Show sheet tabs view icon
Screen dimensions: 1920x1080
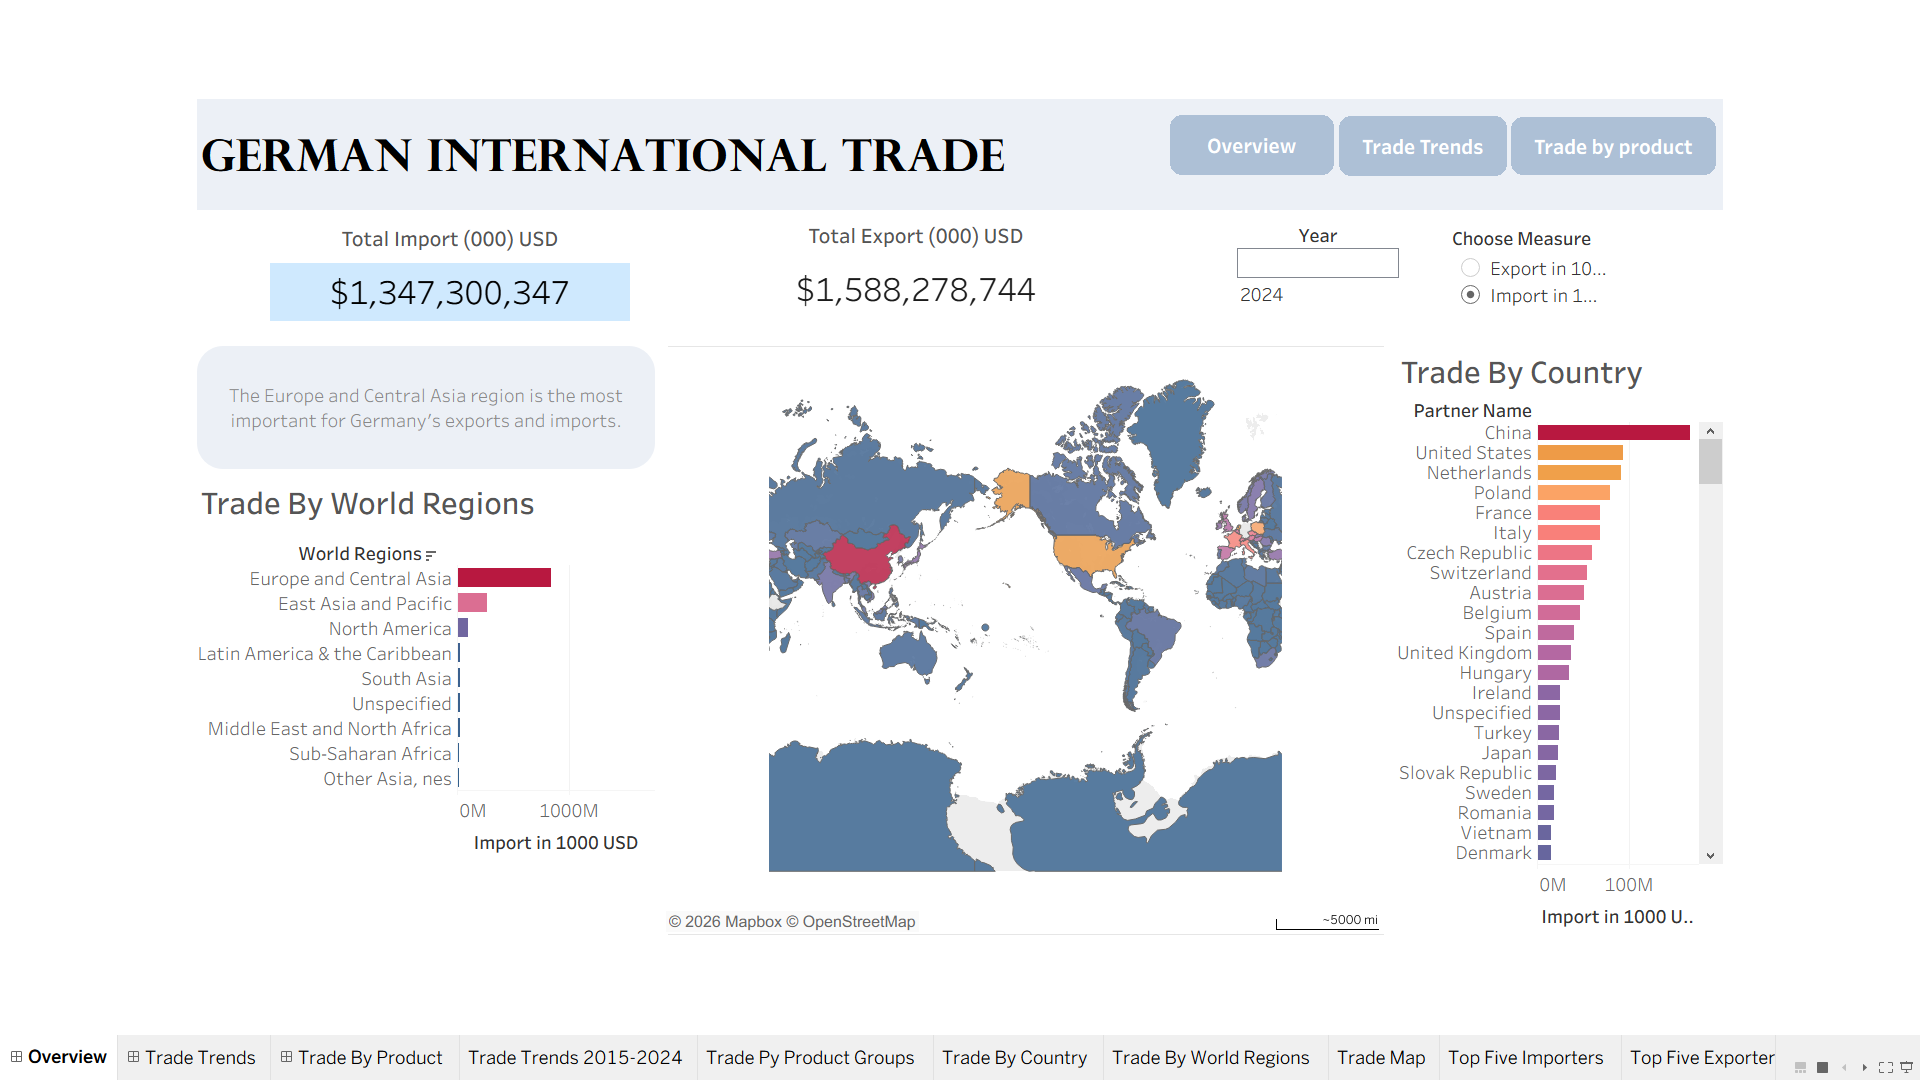[1822, 1067]
